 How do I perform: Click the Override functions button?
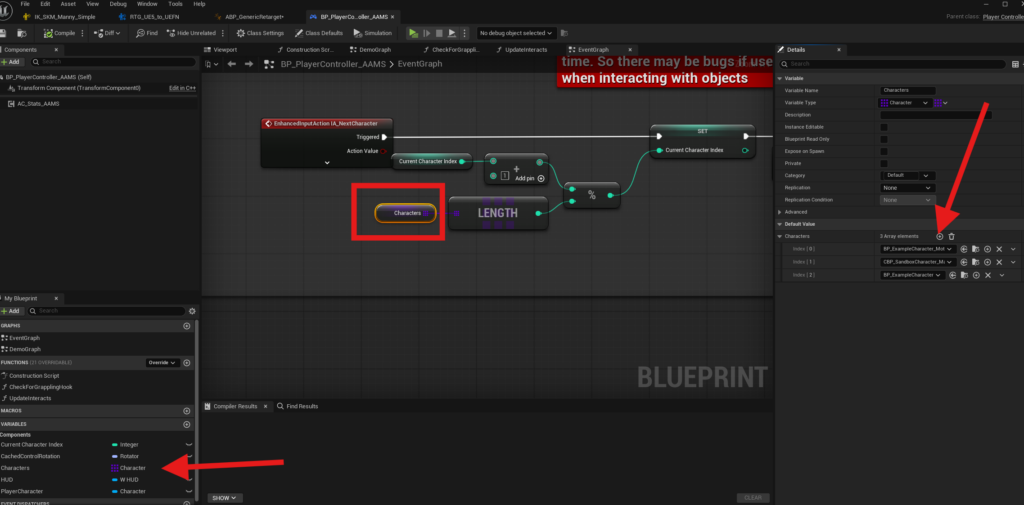tap(162, 362)
